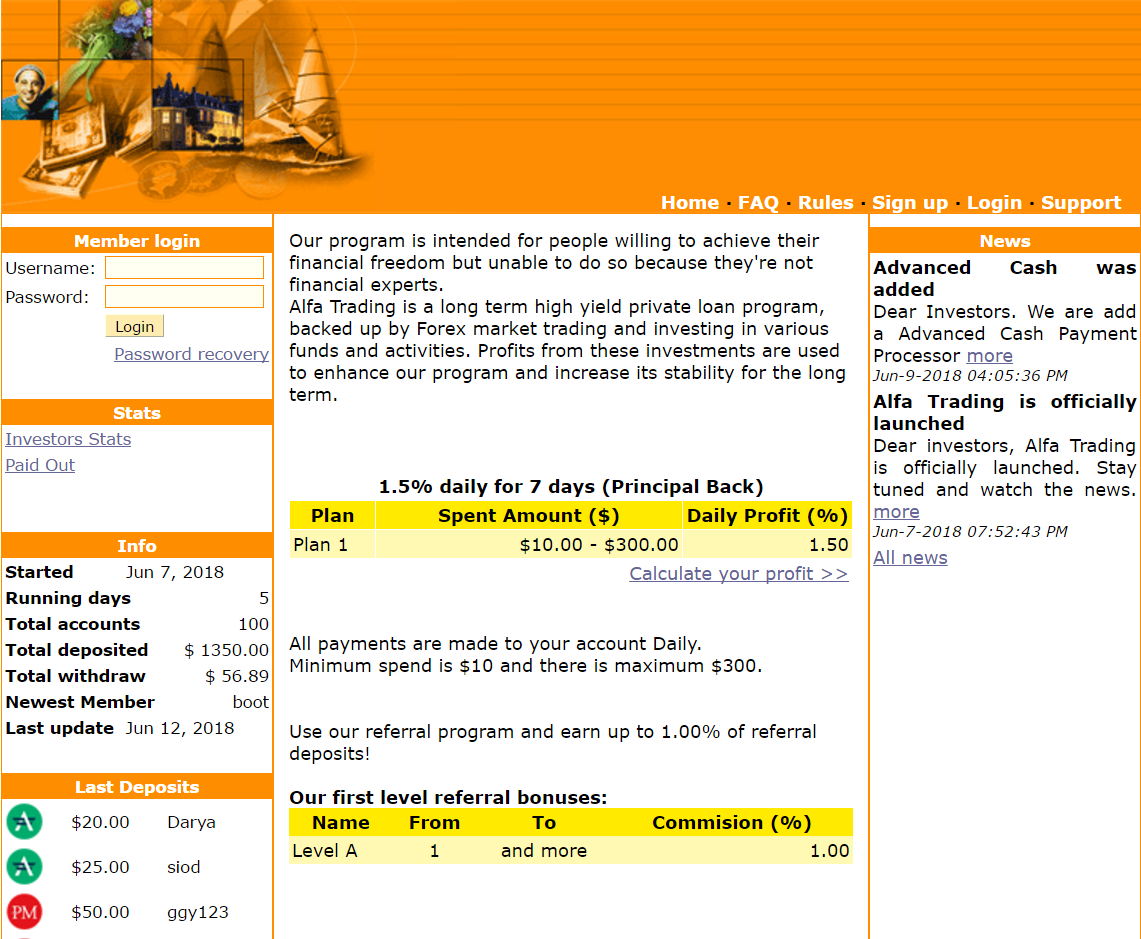Click the Running days value 5

tap(264, 598)
